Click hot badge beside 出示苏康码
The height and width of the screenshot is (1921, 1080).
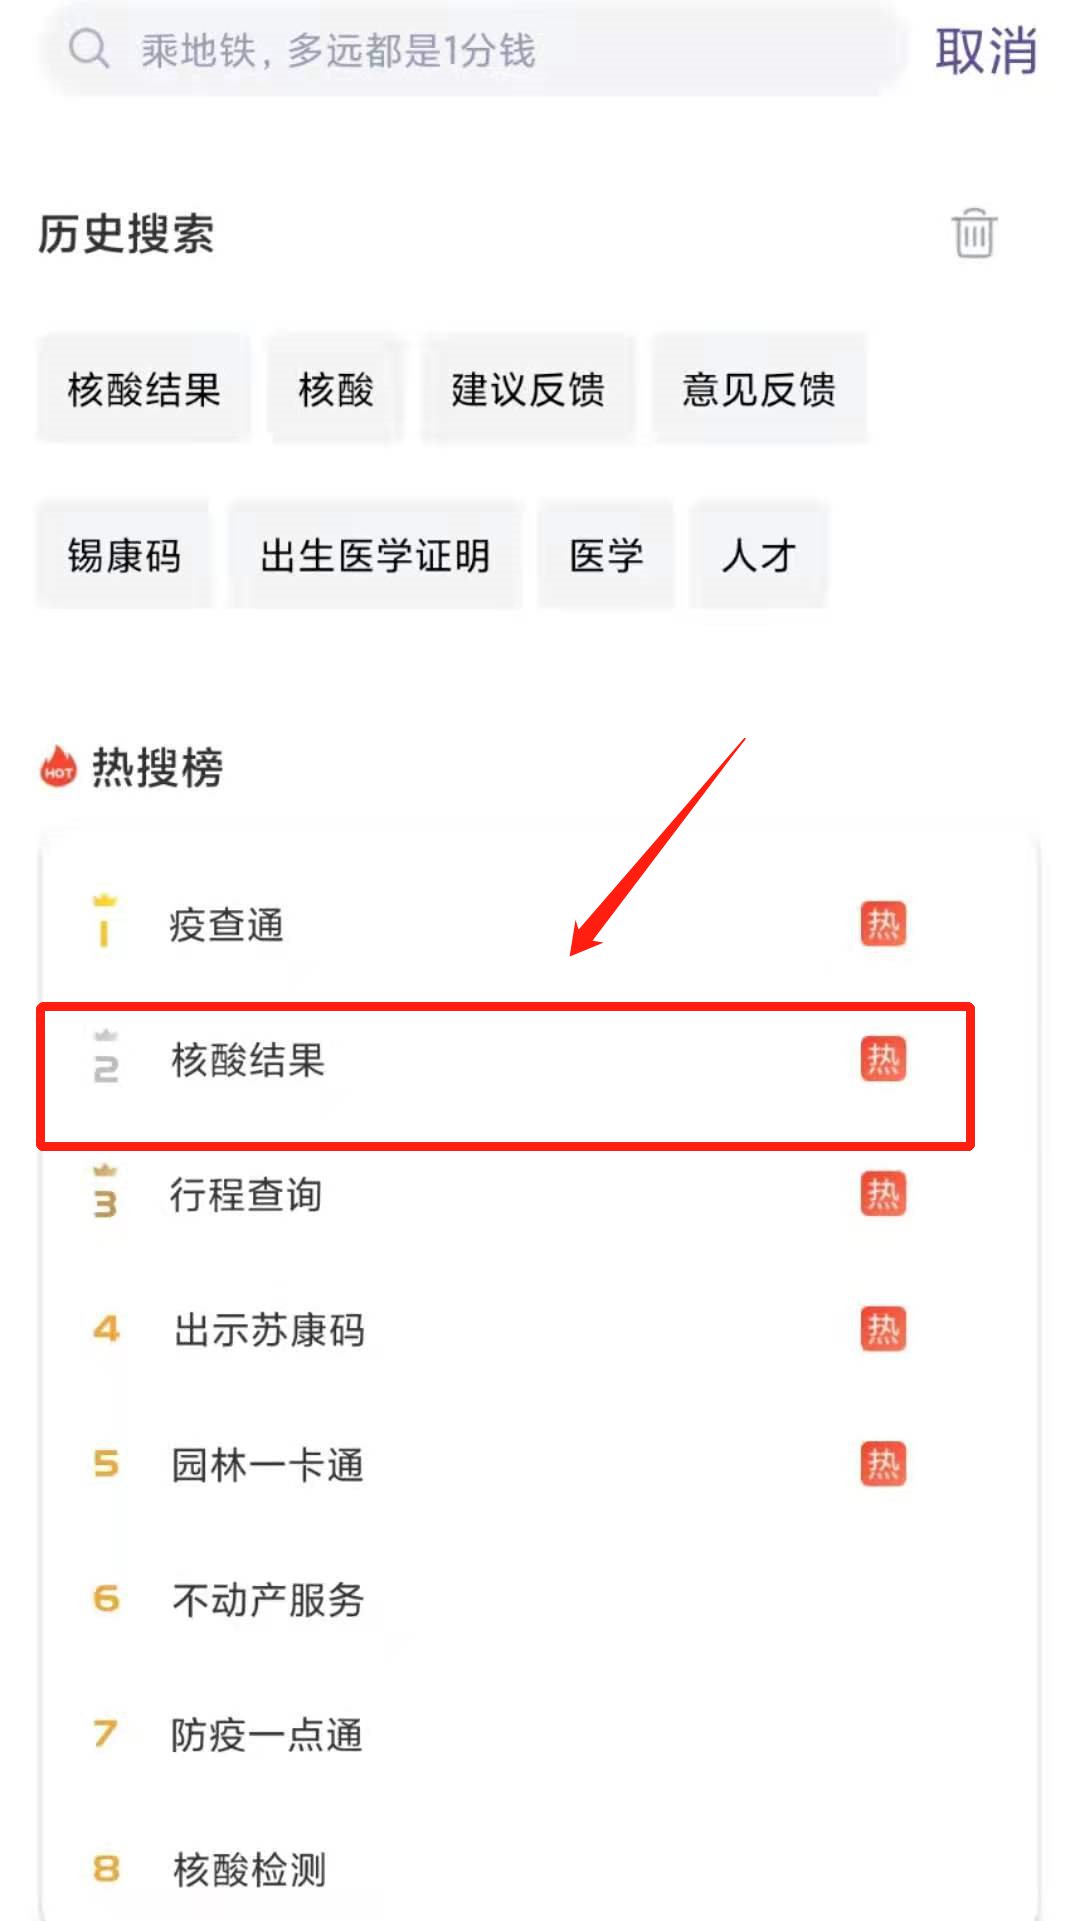[x=883, y=1329]
